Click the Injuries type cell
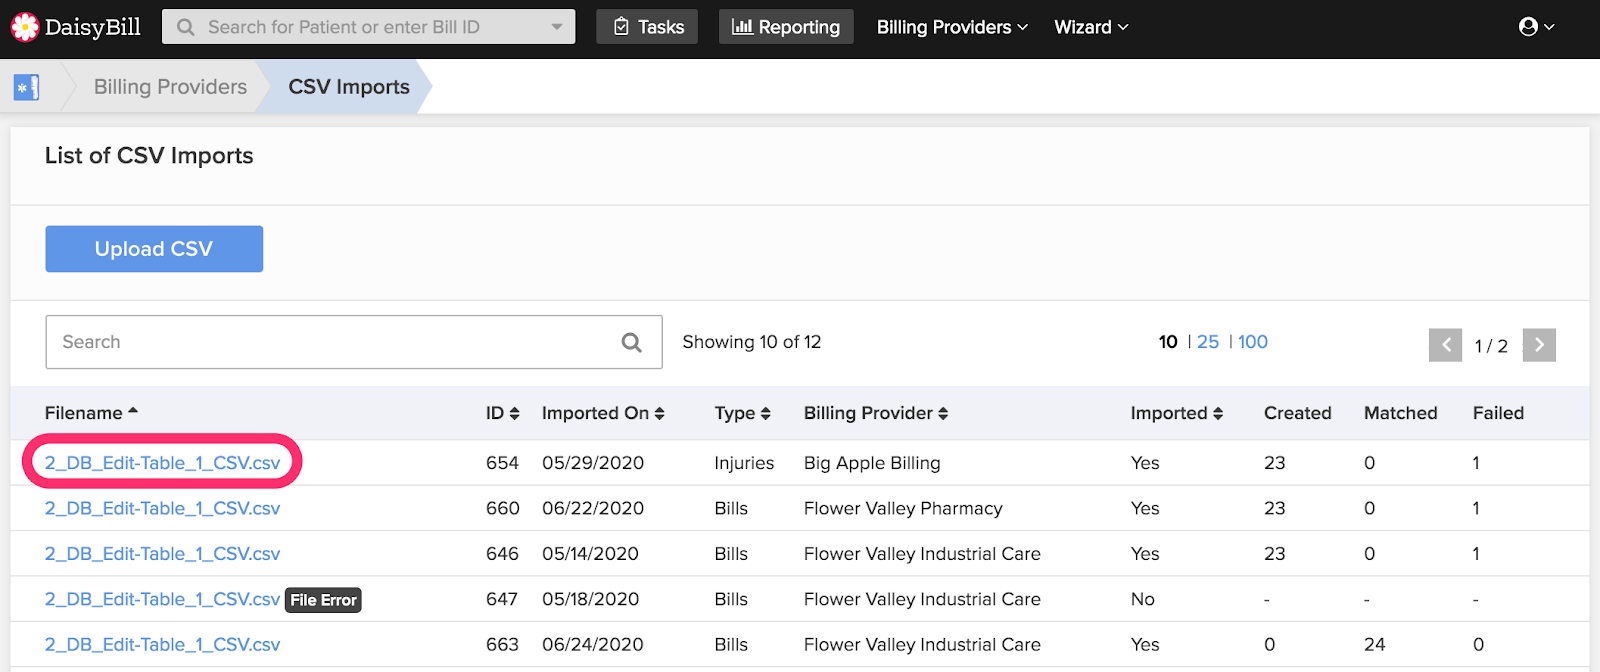The image size is (1600, 672). (744, 463)
